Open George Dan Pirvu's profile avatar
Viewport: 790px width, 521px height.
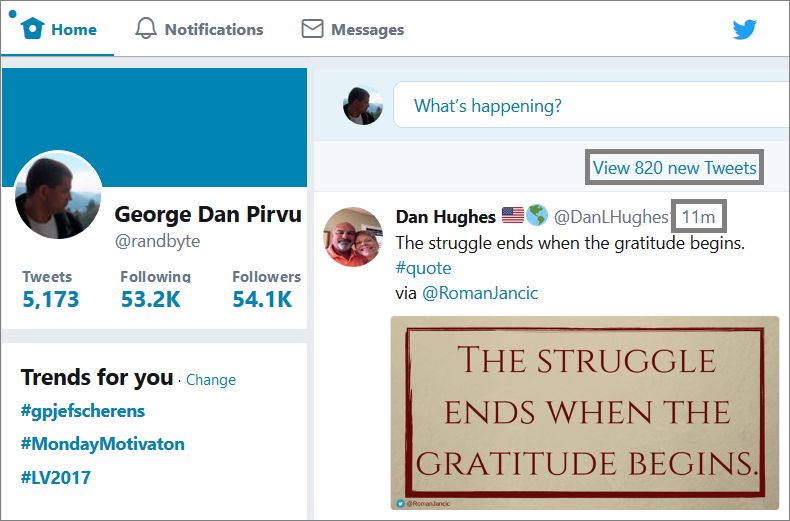[x=58, y=195]
